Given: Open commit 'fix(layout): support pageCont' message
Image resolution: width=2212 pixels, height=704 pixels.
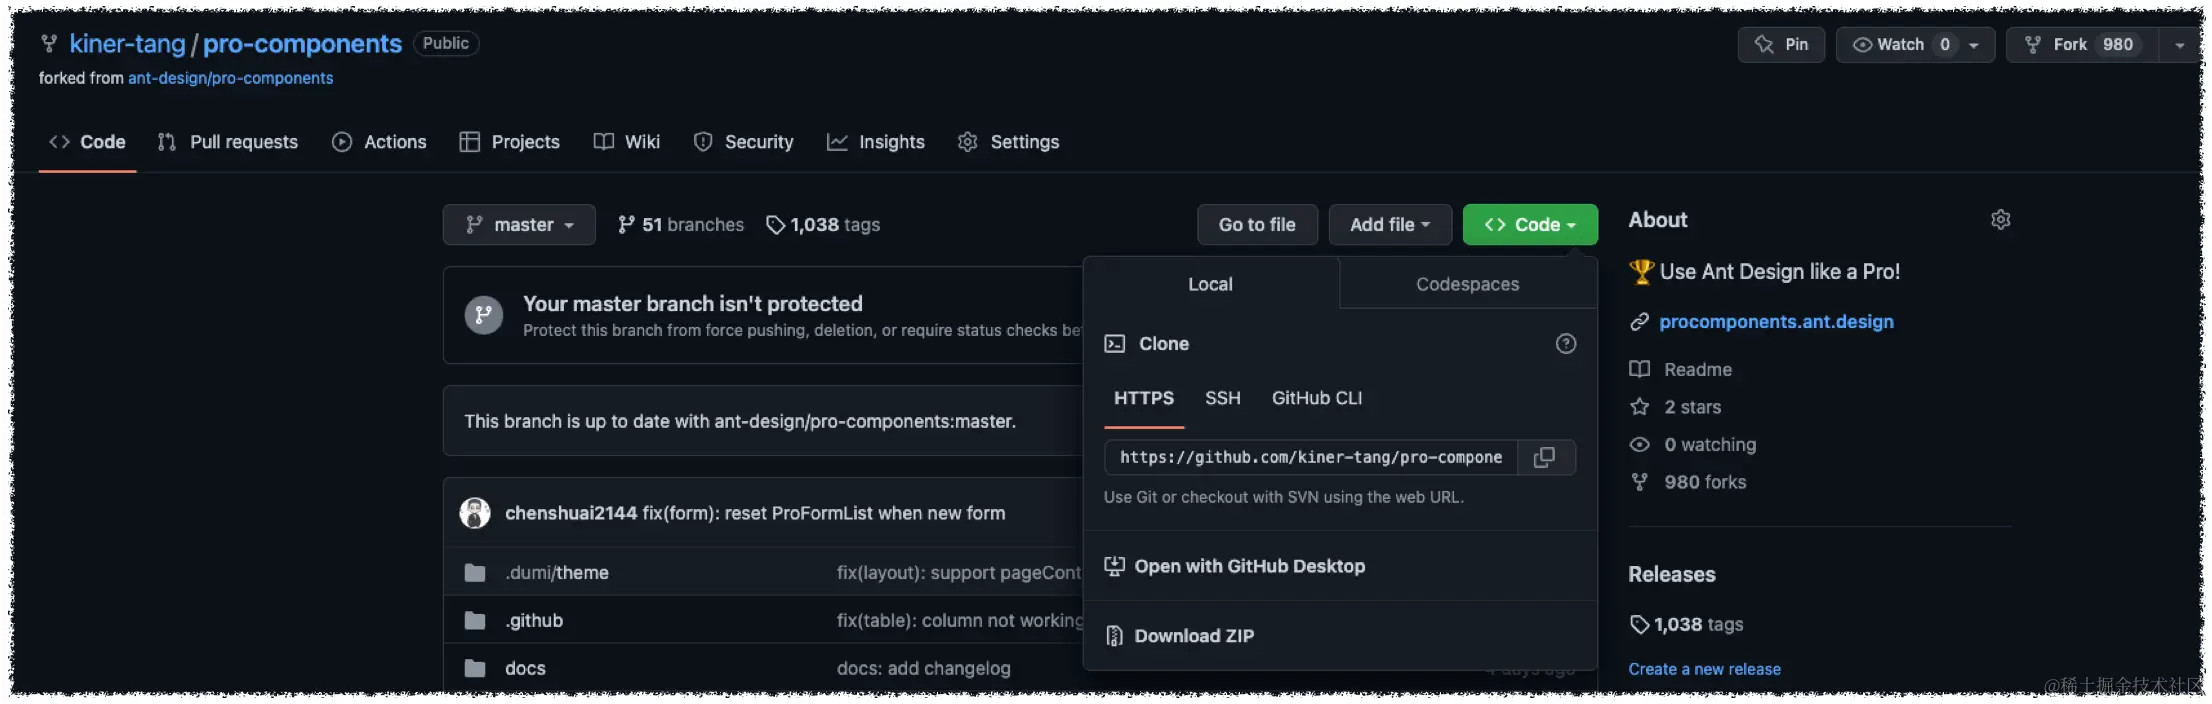Looking at the screenshot, I should 959,573.
